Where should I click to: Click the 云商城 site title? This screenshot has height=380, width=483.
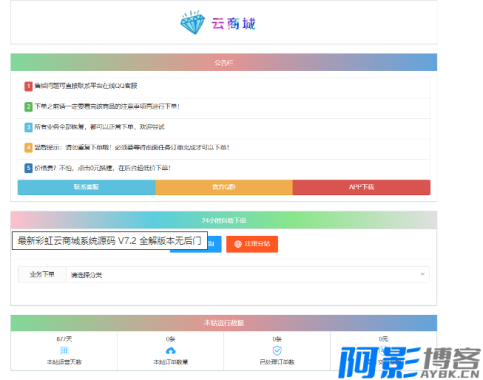[233, 24]
